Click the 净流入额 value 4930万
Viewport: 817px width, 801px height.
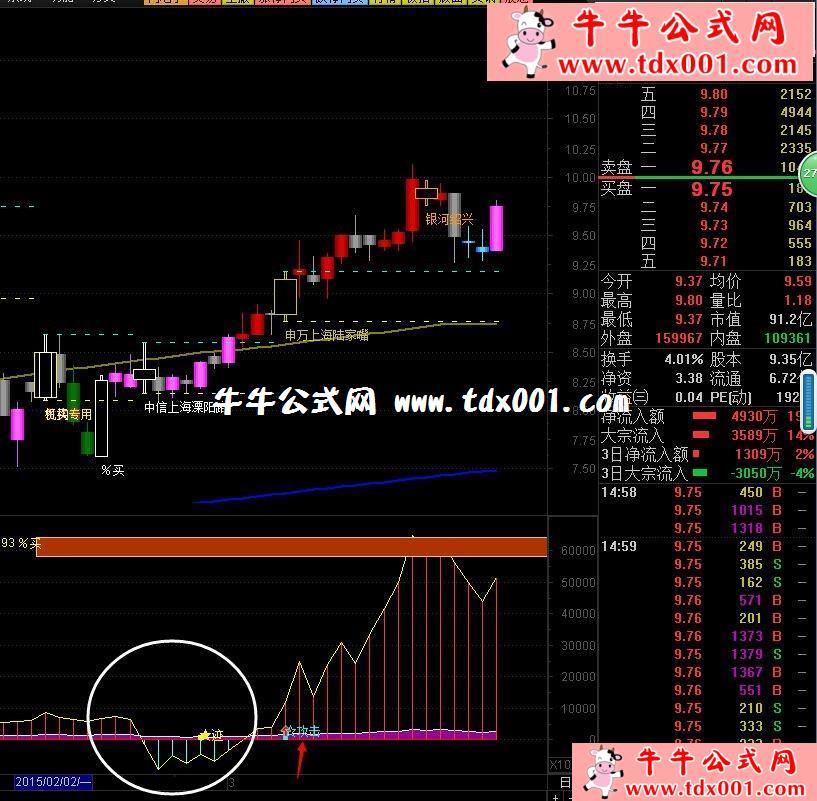(754, 416)
